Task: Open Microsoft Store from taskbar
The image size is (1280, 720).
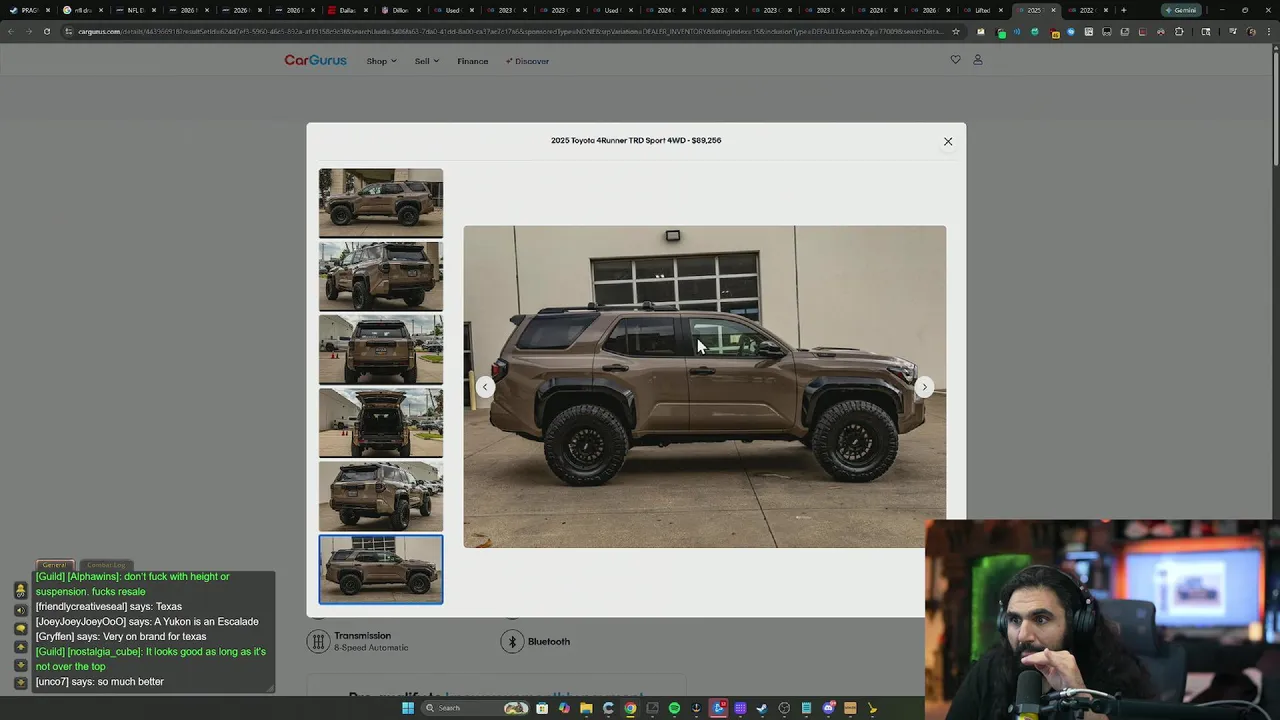Action: (x=542, y=708)
